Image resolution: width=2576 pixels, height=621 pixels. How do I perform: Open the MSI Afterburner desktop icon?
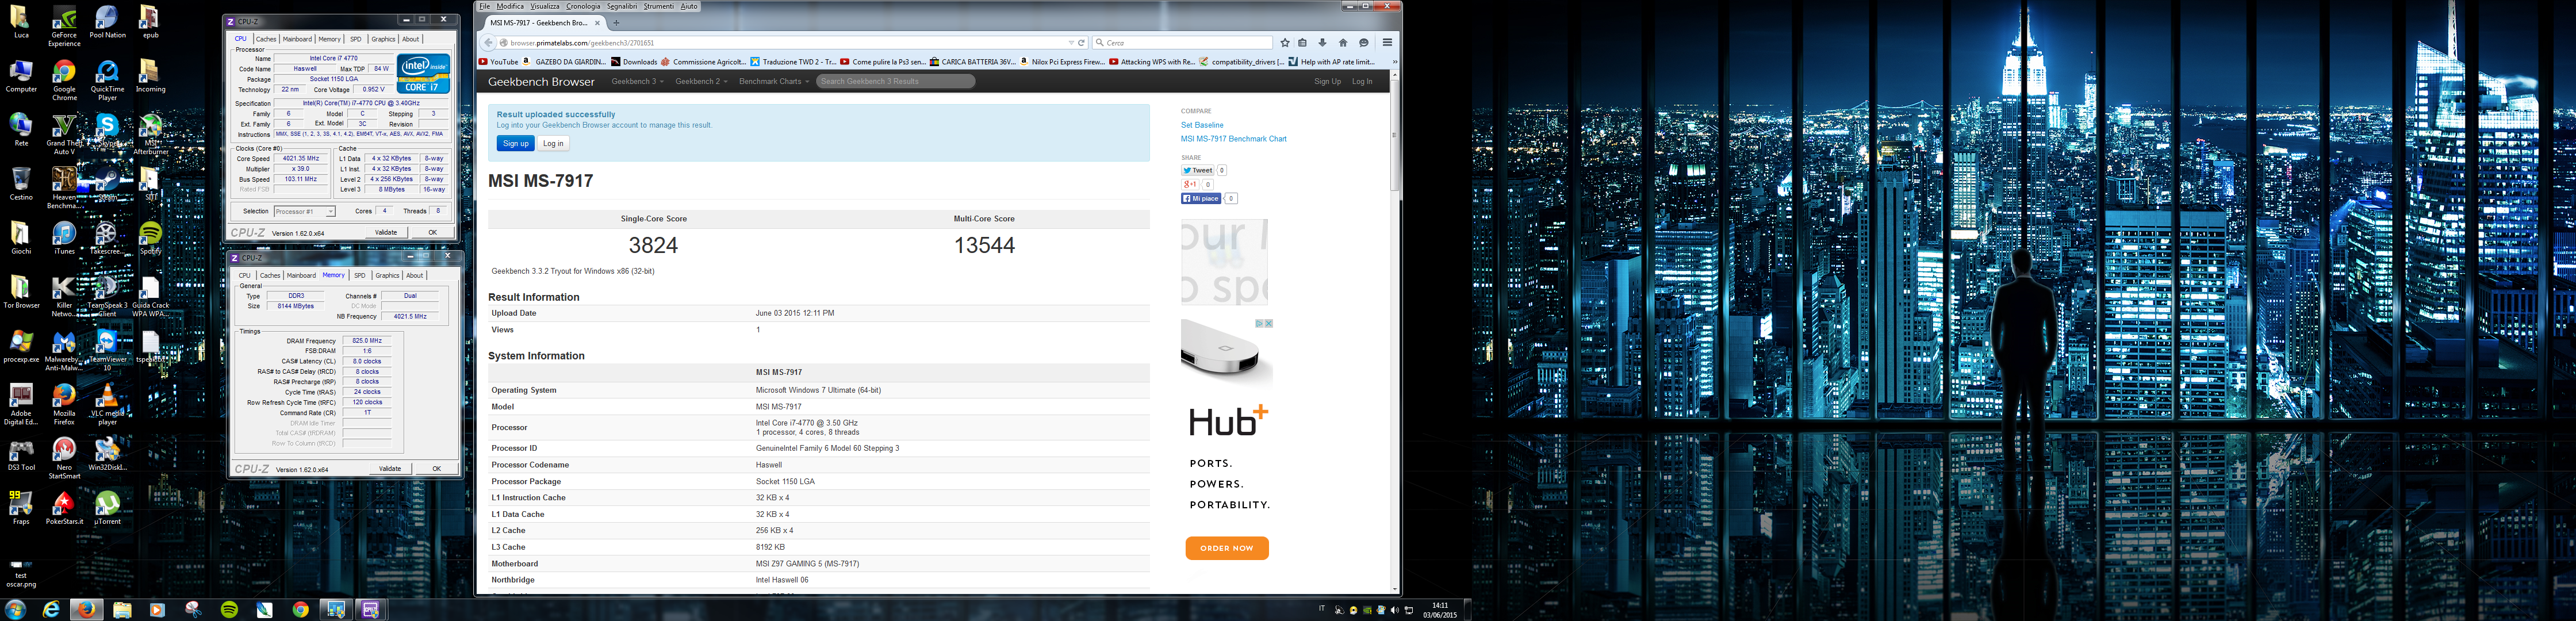(x=150, y=134)
